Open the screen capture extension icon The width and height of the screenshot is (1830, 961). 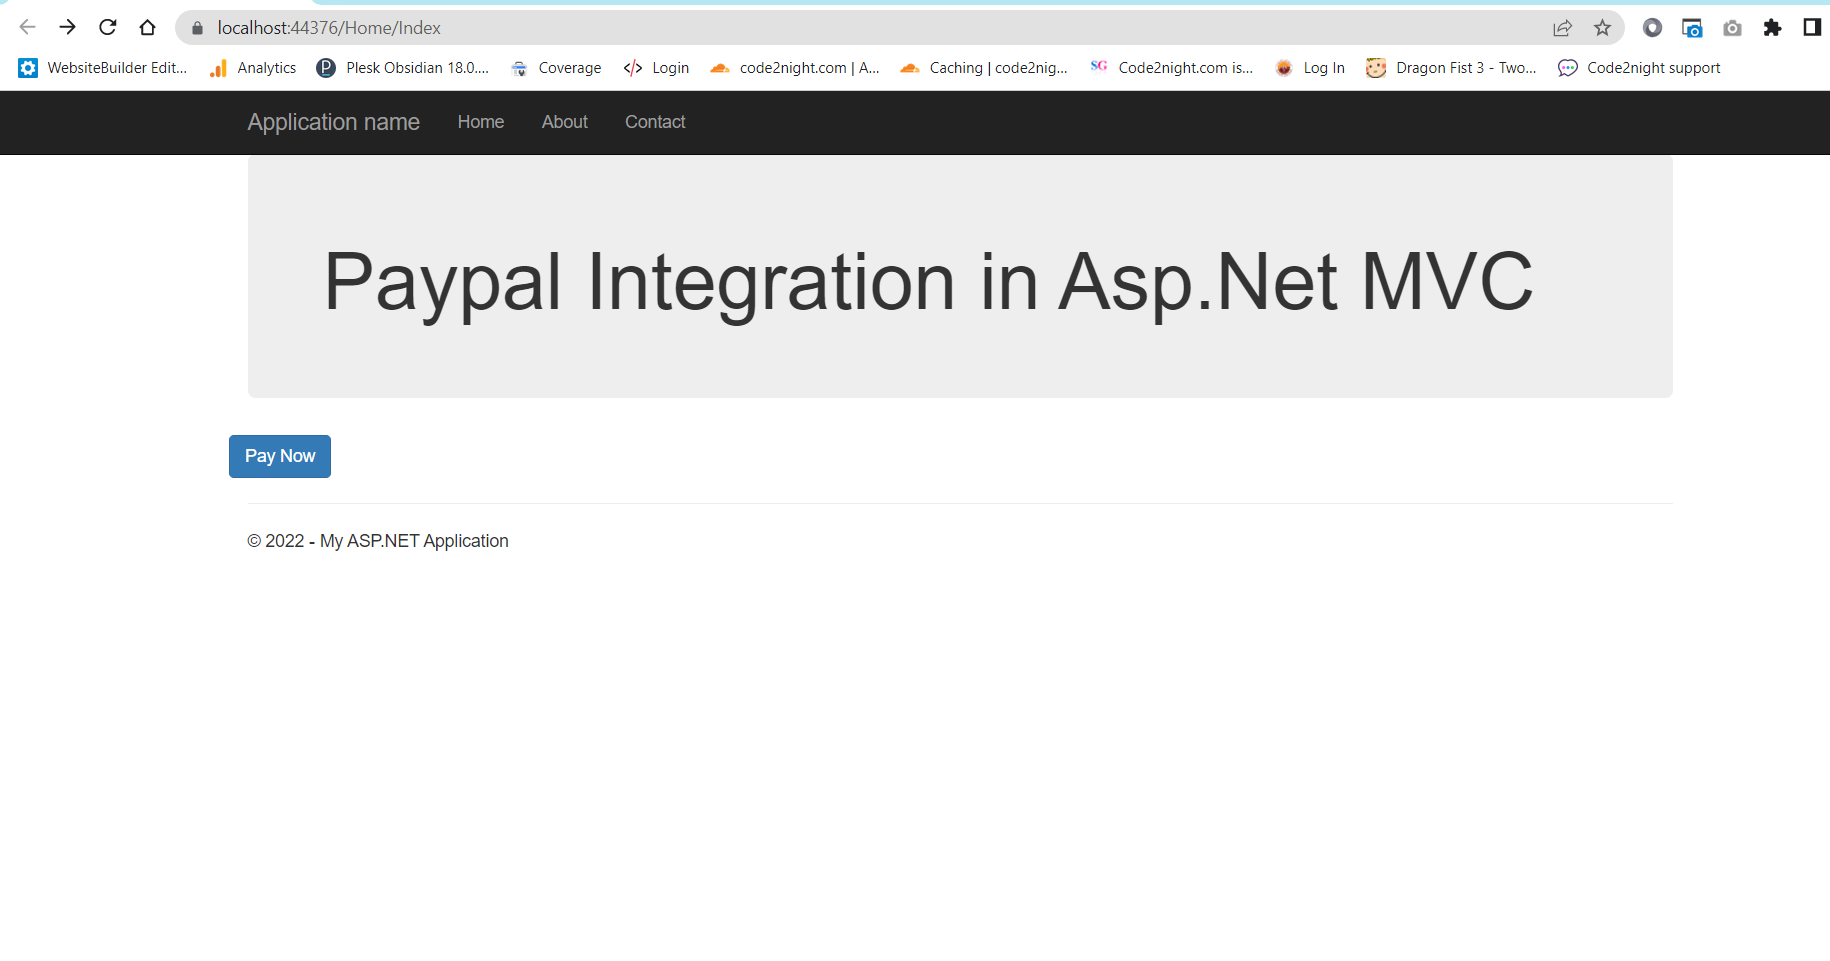tap(1692, 28)
